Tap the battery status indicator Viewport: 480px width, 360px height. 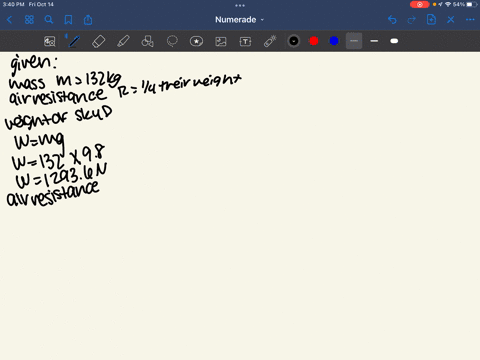(472, 4)
